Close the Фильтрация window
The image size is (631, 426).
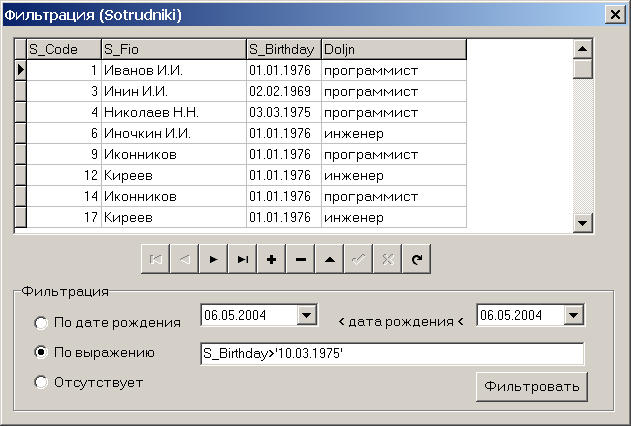click(x=615, y=14)
